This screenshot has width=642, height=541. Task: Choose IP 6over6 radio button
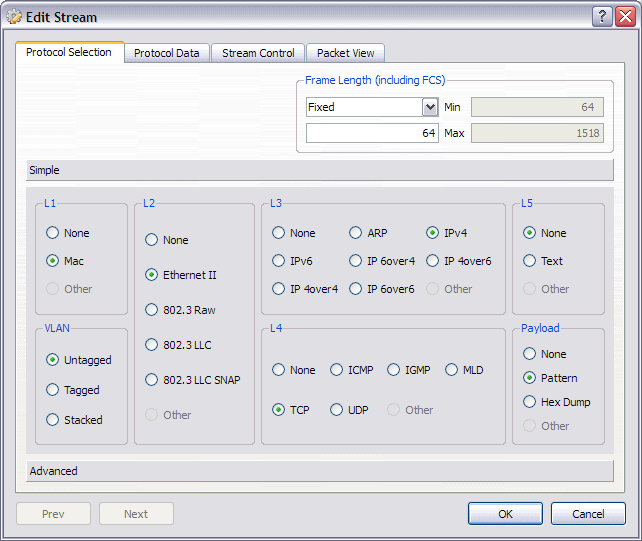[355, 289]
